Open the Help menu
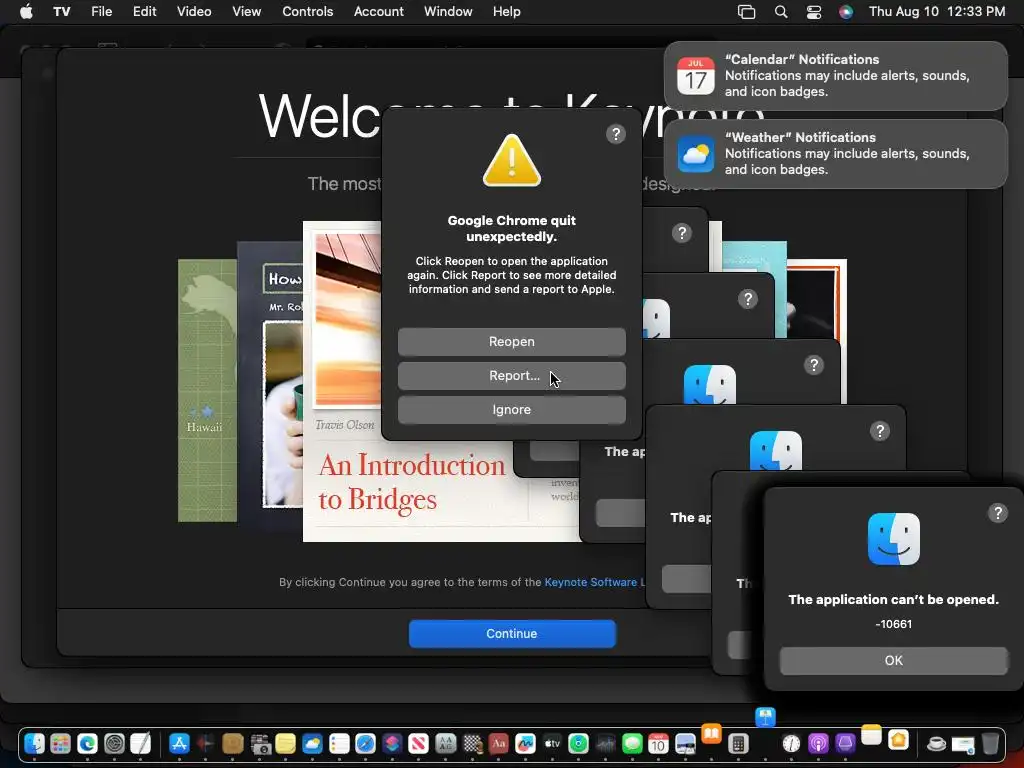This screenshot has height=768, width=1024. (507, 12)
